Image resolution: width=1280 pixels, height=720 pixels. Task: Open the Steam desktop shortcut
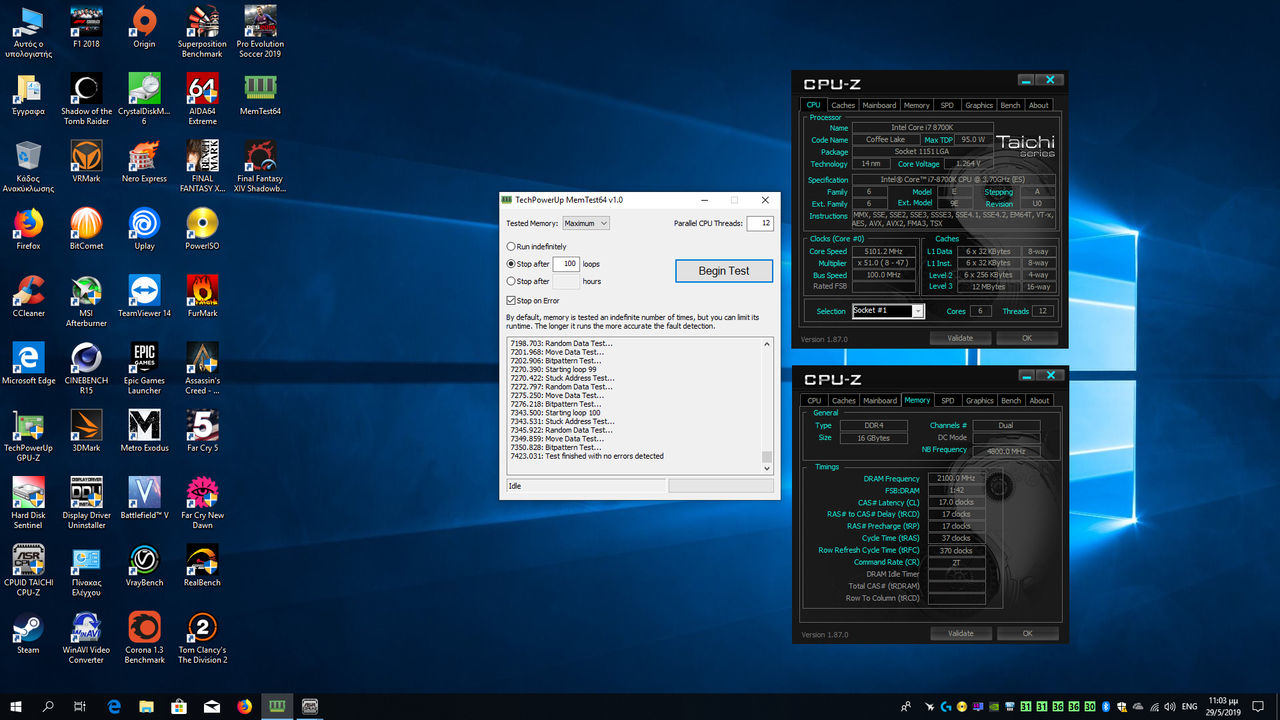[28, 632]
